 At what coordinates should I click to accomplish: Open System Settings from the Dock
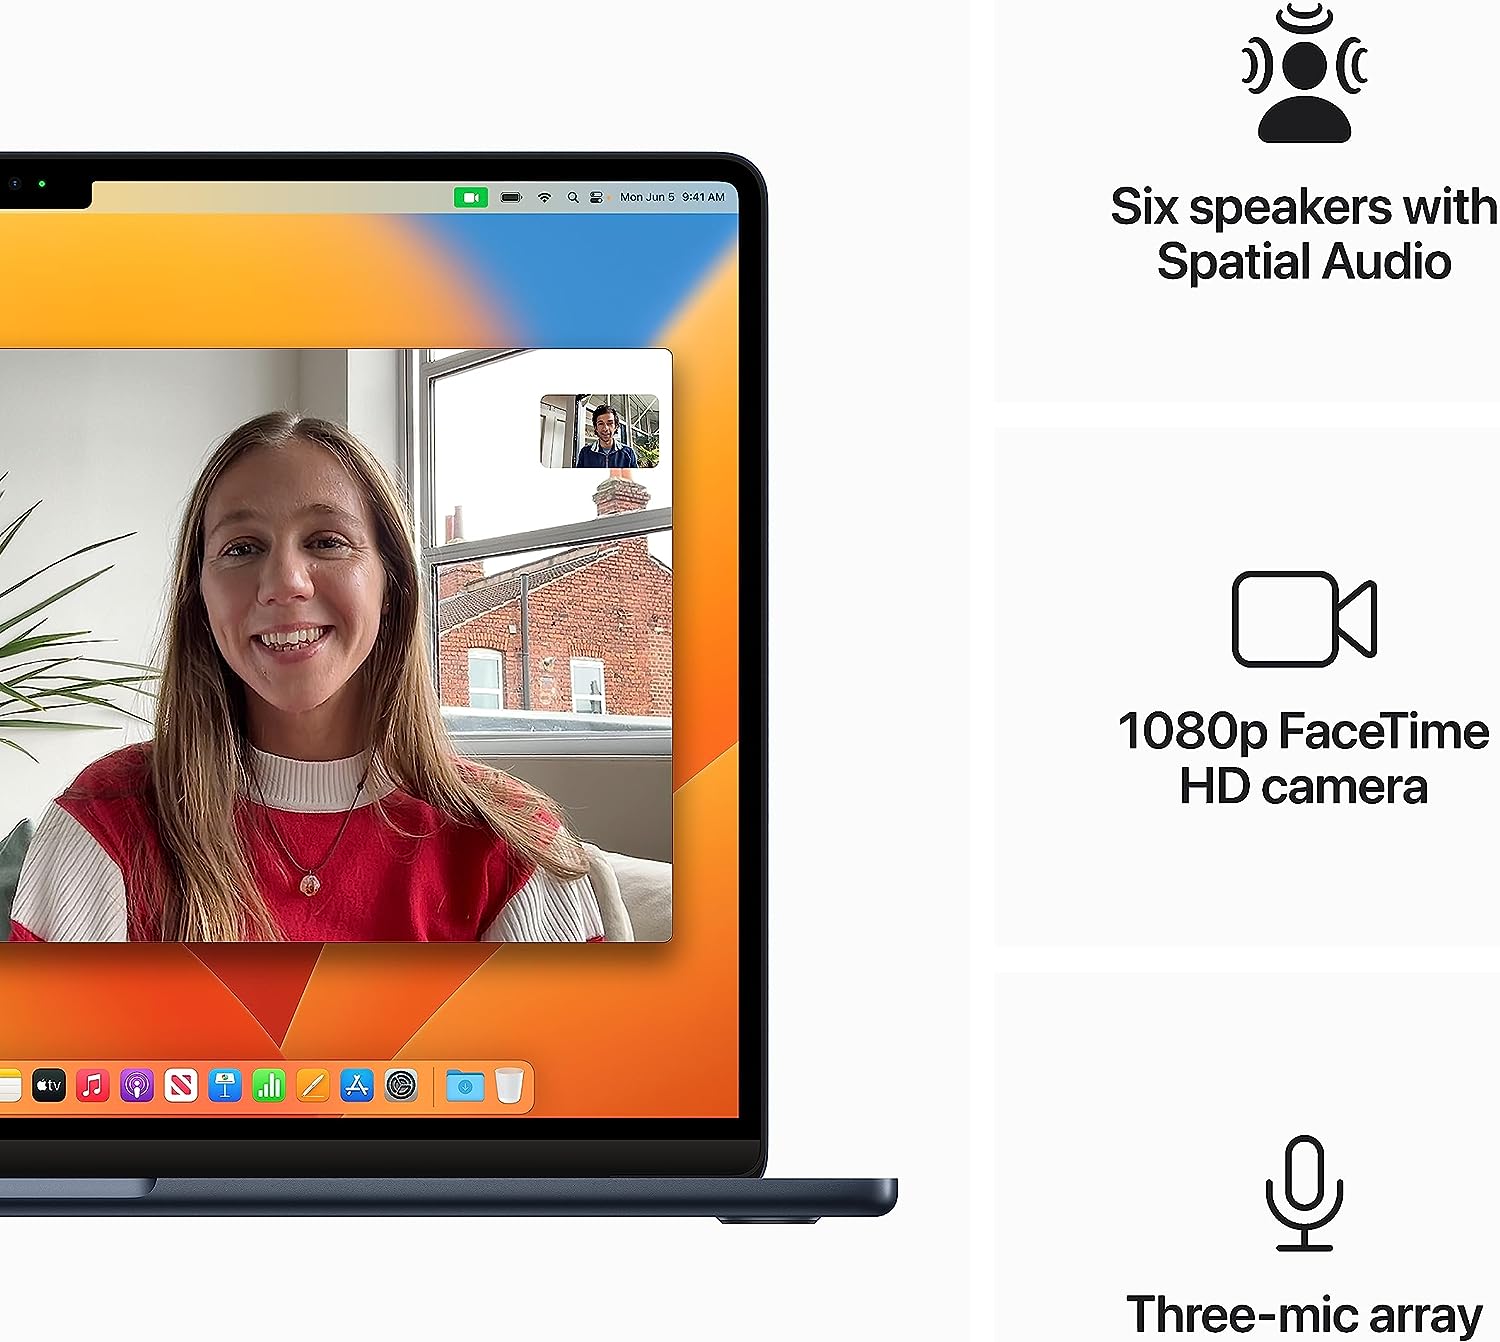pos(401,1087)
